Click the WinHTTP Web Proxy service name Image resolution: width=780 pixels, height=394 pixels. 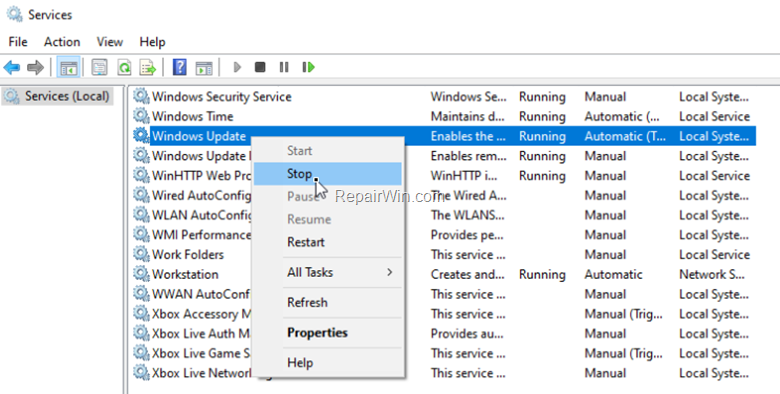coord(201,176)
